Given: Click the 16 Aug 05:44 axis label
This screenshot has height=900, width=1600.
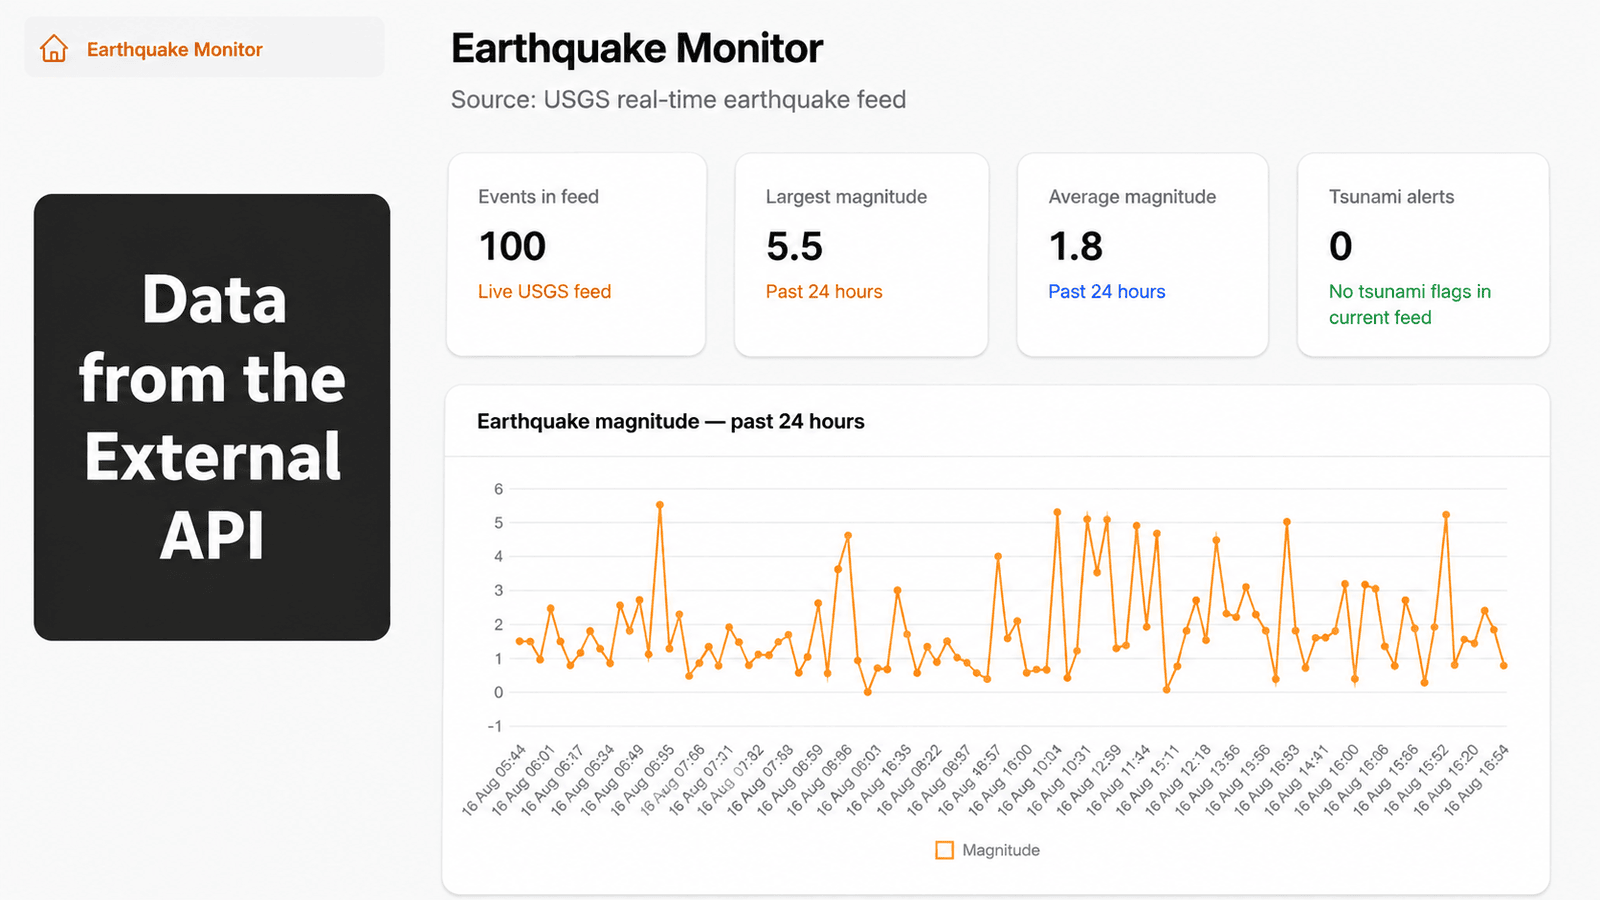Looking at the screenshot, I should (494, 781).
